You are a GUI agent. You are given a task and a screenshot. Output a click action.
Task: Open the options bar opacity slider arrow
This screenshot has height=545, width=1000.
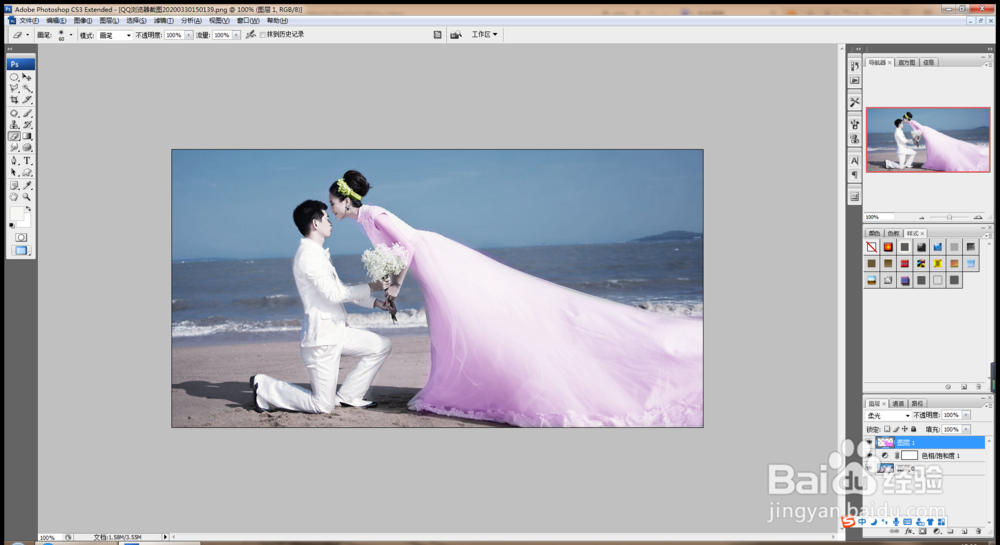point(189,35)
